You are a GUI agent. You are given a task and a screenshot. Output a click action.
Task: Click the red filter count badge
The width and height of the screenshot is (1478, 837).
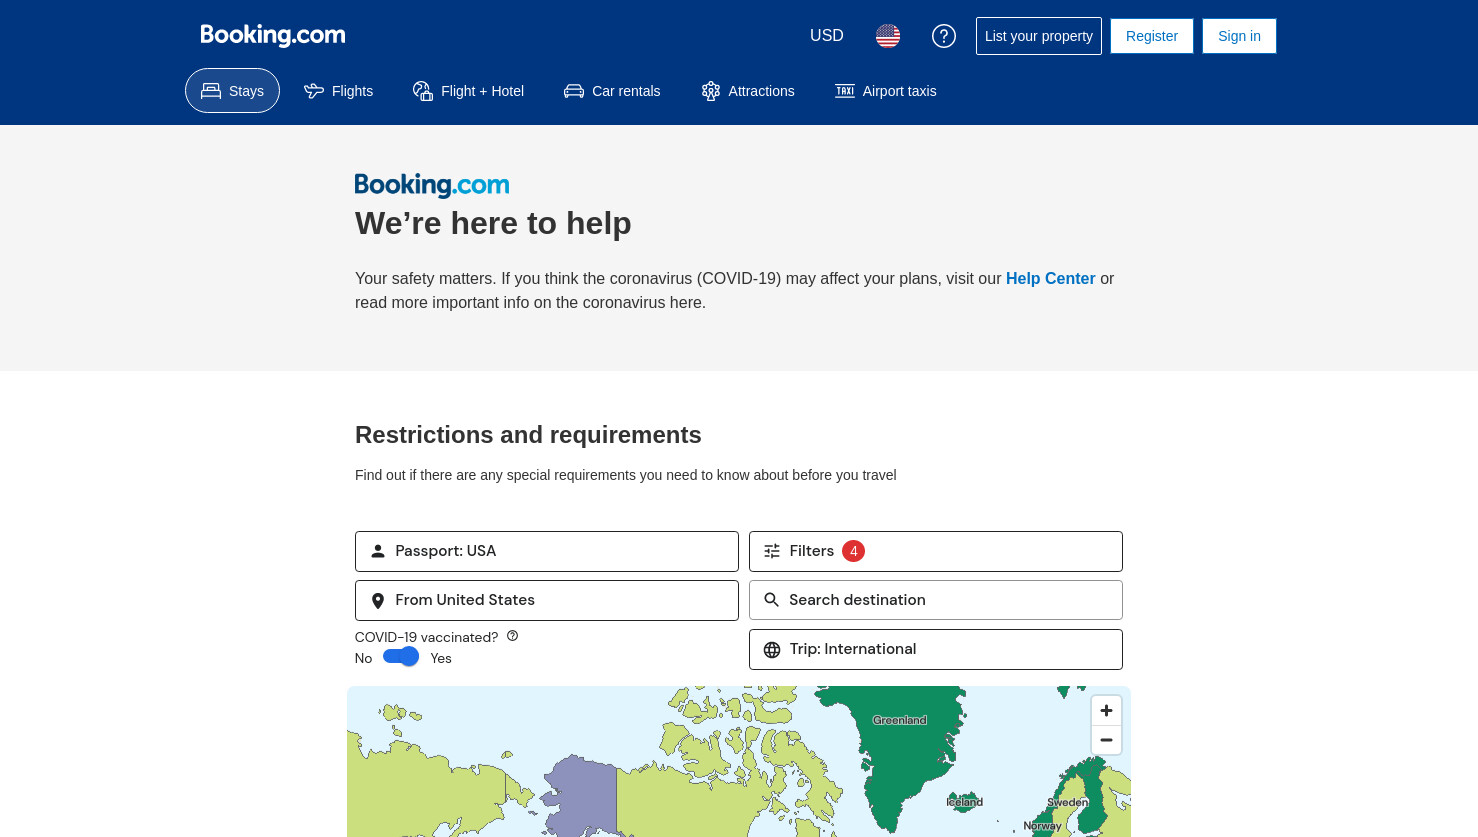click(x=853, y=551)
